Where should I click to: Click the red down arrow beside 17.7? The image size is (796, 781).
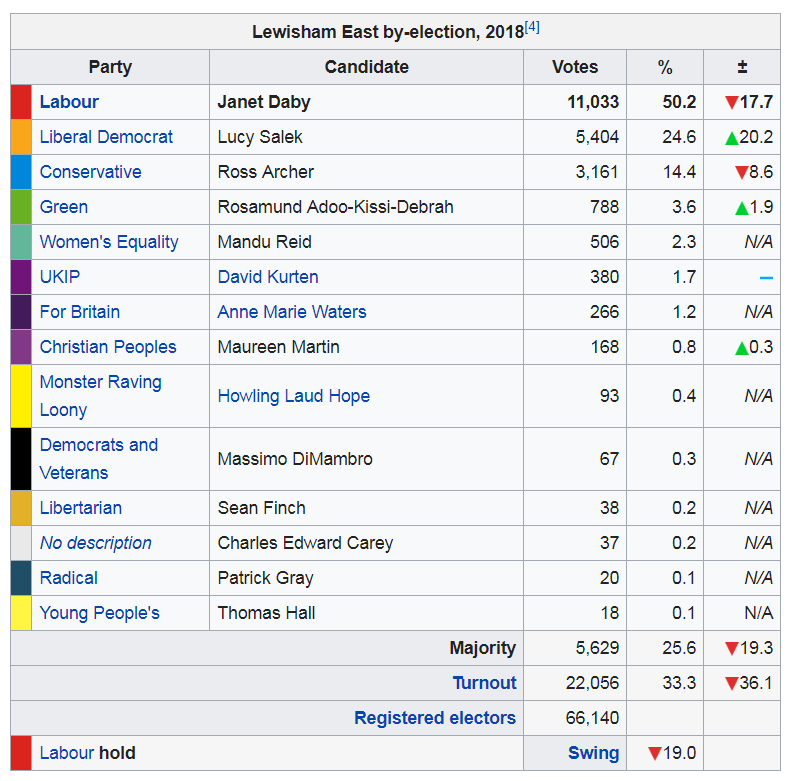coord(731,102)
